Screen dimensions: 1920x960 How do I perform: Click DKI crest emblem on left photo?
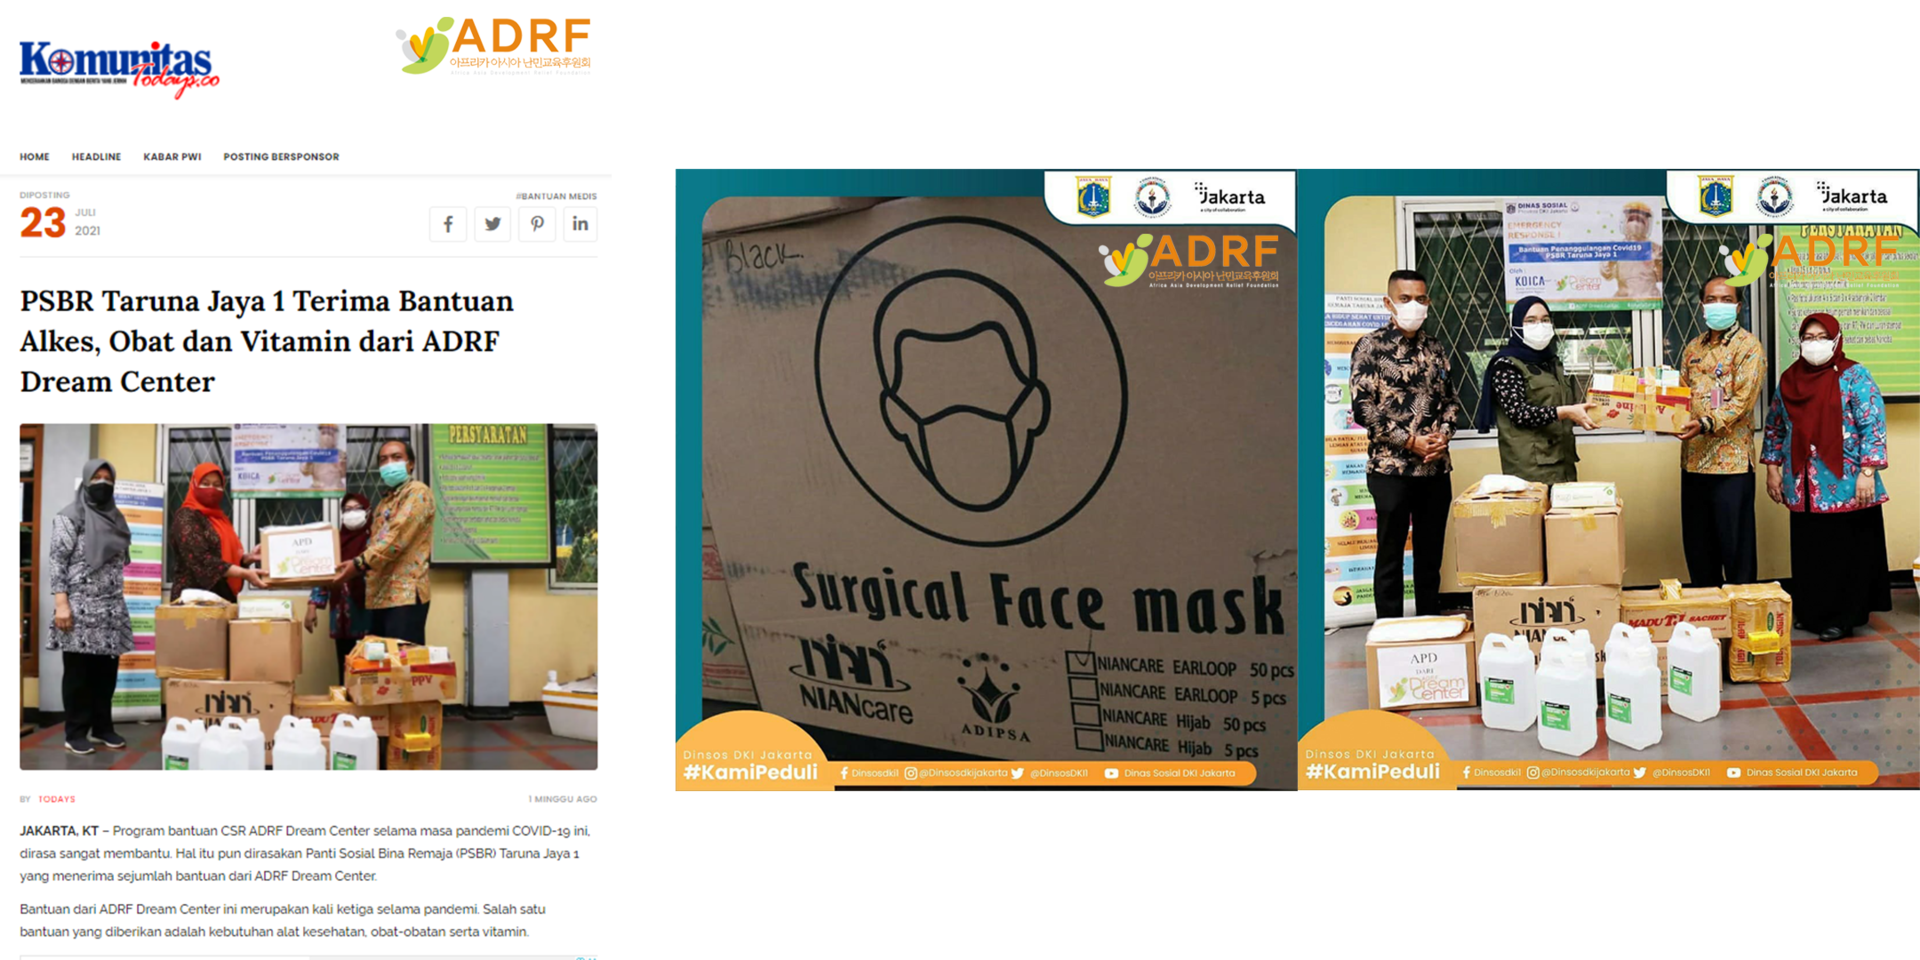(x=1093, y=197)
